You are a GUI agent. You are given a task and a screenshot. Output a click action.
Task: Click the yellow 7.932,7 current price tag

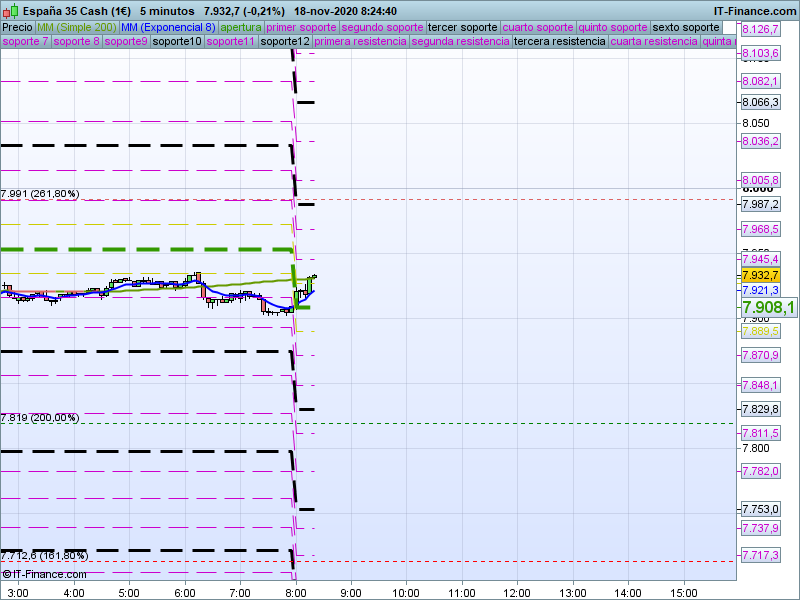(x=760, y=275)
